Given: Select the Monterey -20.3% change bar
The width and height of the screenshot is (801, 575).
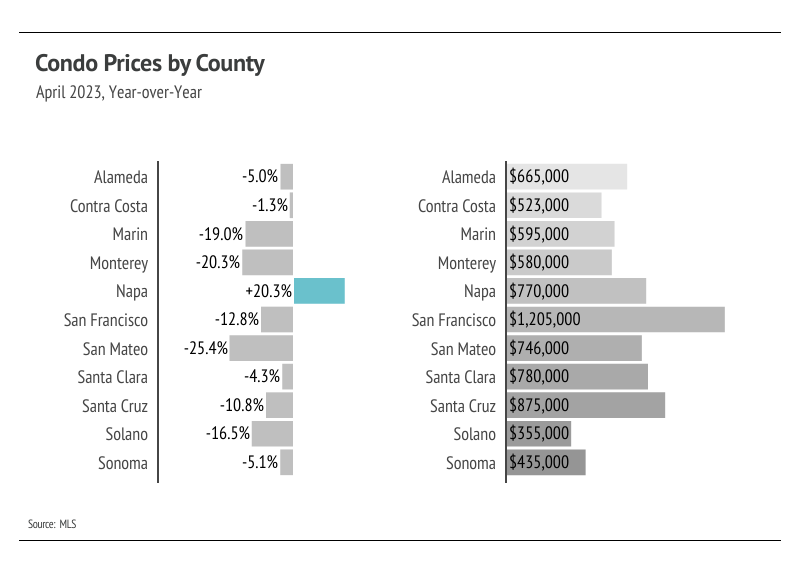Looking at the screenshot, I should [268, 262].
